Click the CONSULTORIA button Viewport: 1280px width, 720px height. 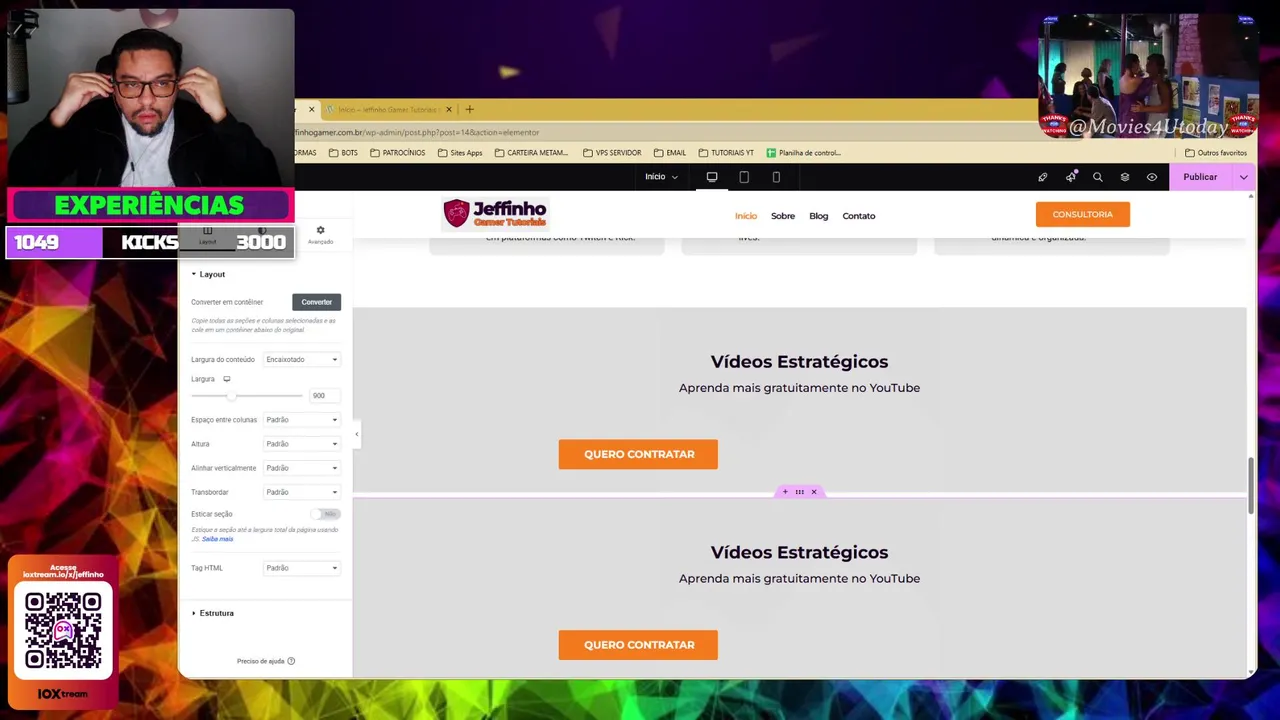1083,215
